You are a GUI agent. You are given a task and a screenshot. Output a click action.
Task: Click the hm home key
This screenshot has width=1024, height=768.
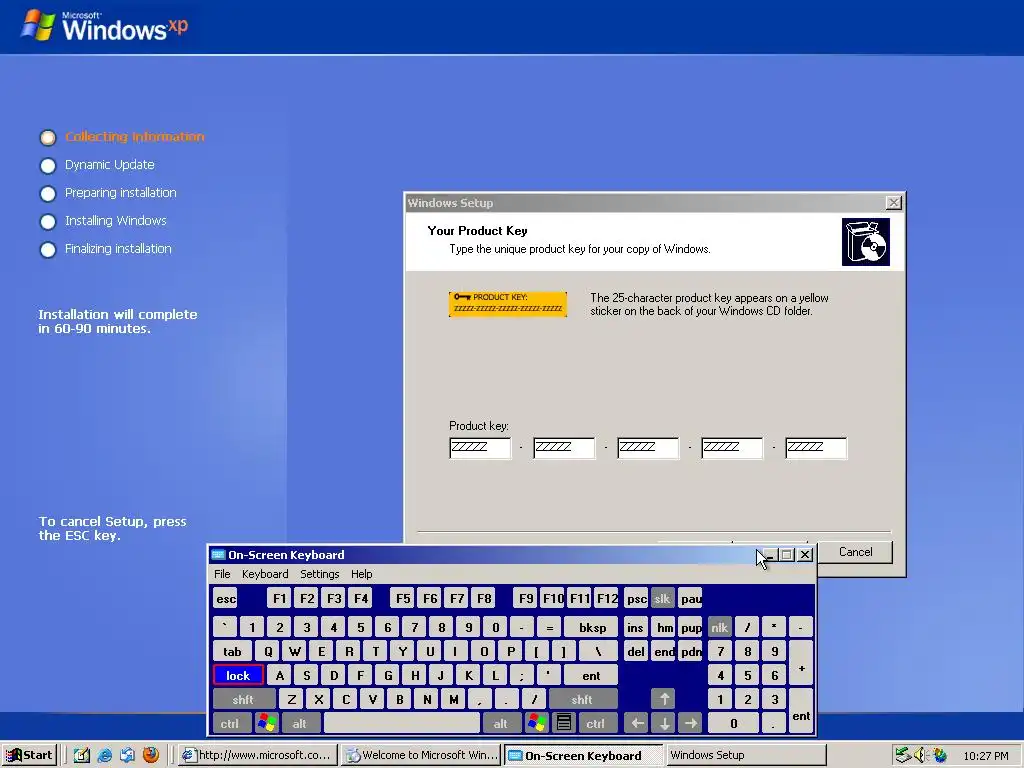pos(664,628)
